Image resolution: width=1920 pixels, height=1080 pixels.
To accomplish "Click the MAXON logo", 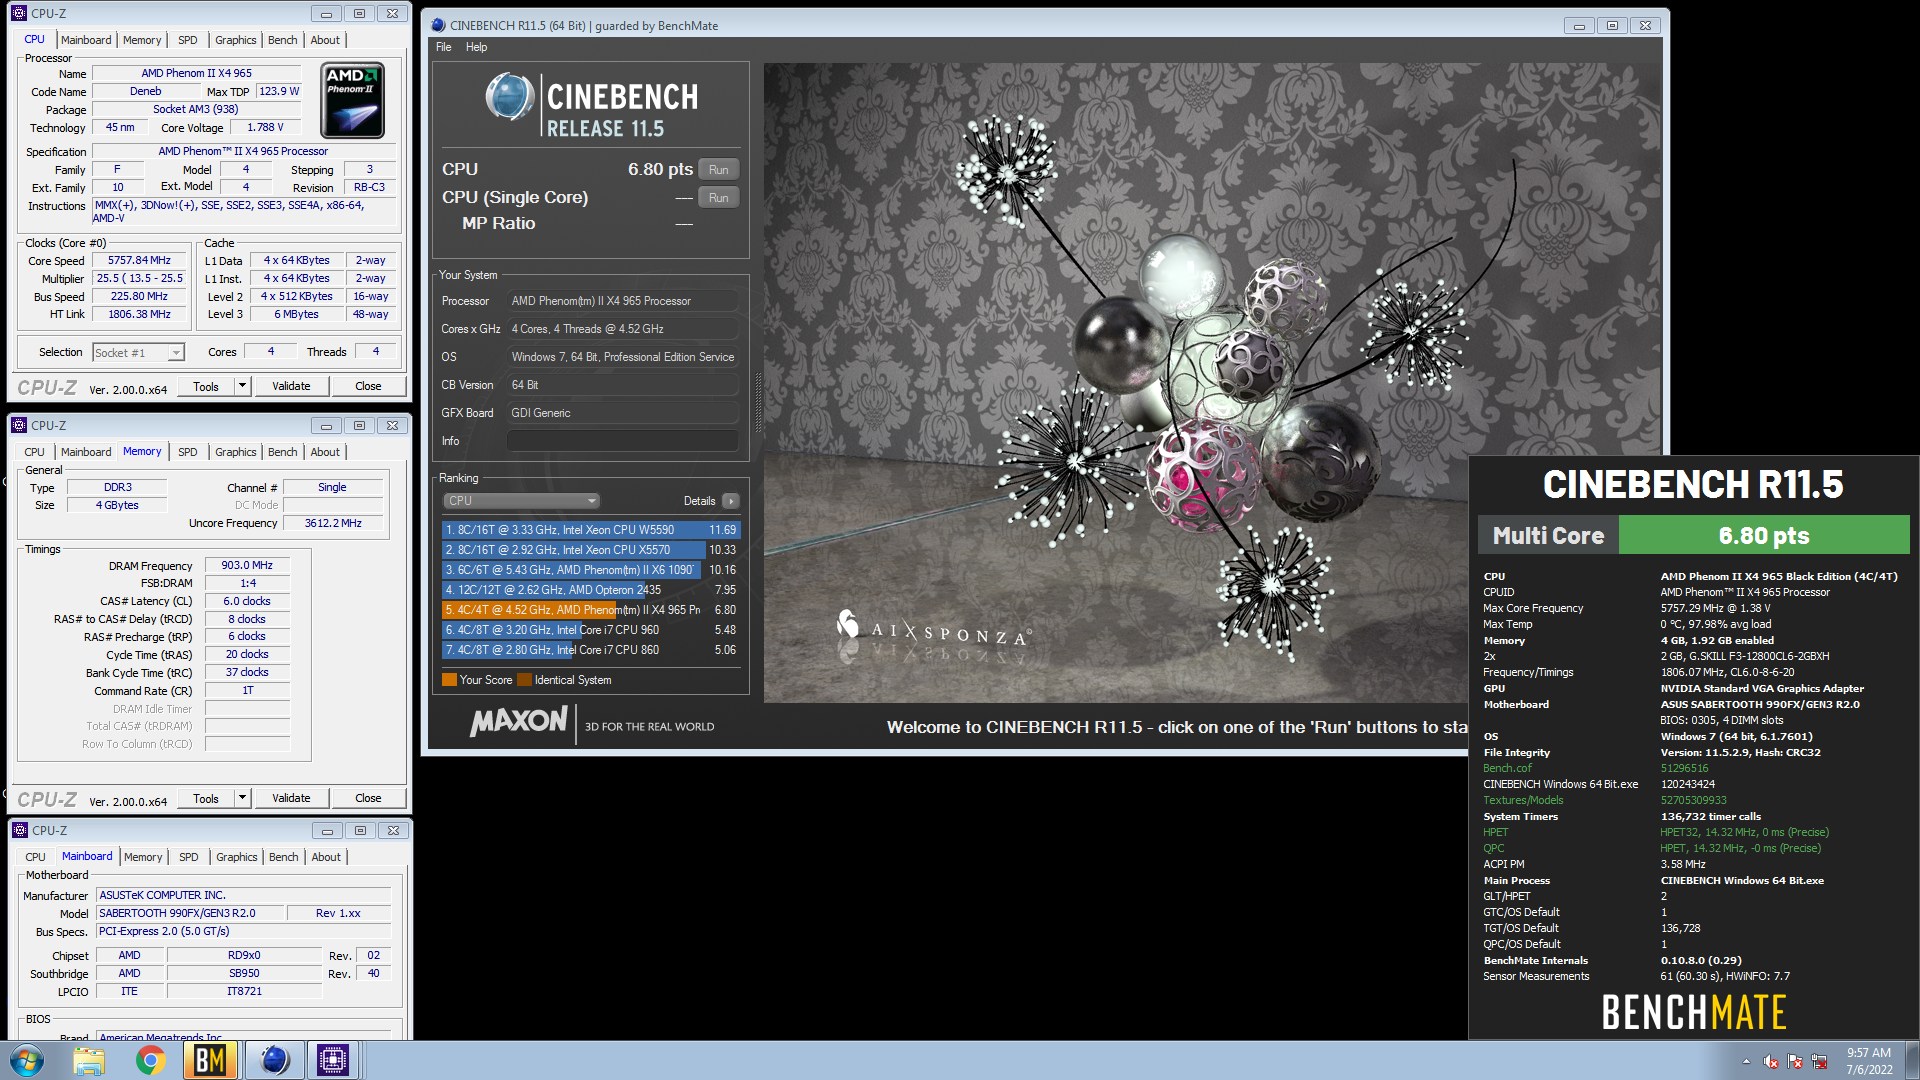I will tap(519, 721).
